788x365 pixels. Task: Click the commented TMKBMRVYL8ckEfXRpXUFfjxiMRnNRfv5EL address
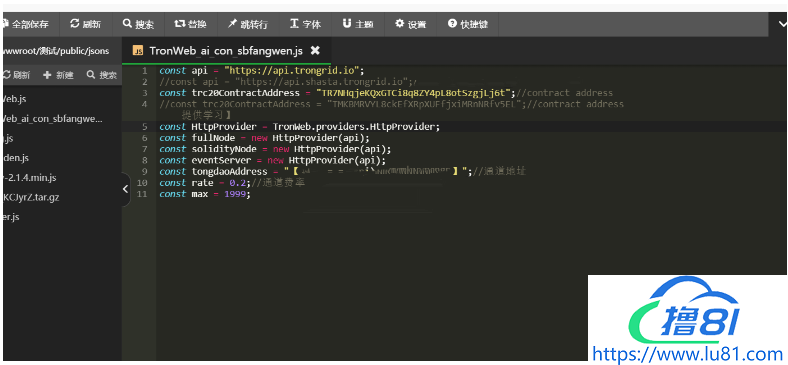pos(424,105)
